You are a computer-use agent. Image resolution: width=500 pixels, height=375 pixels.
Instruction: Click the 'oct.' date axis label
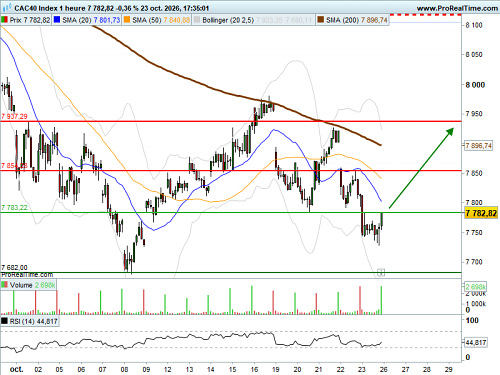(17, 369)
